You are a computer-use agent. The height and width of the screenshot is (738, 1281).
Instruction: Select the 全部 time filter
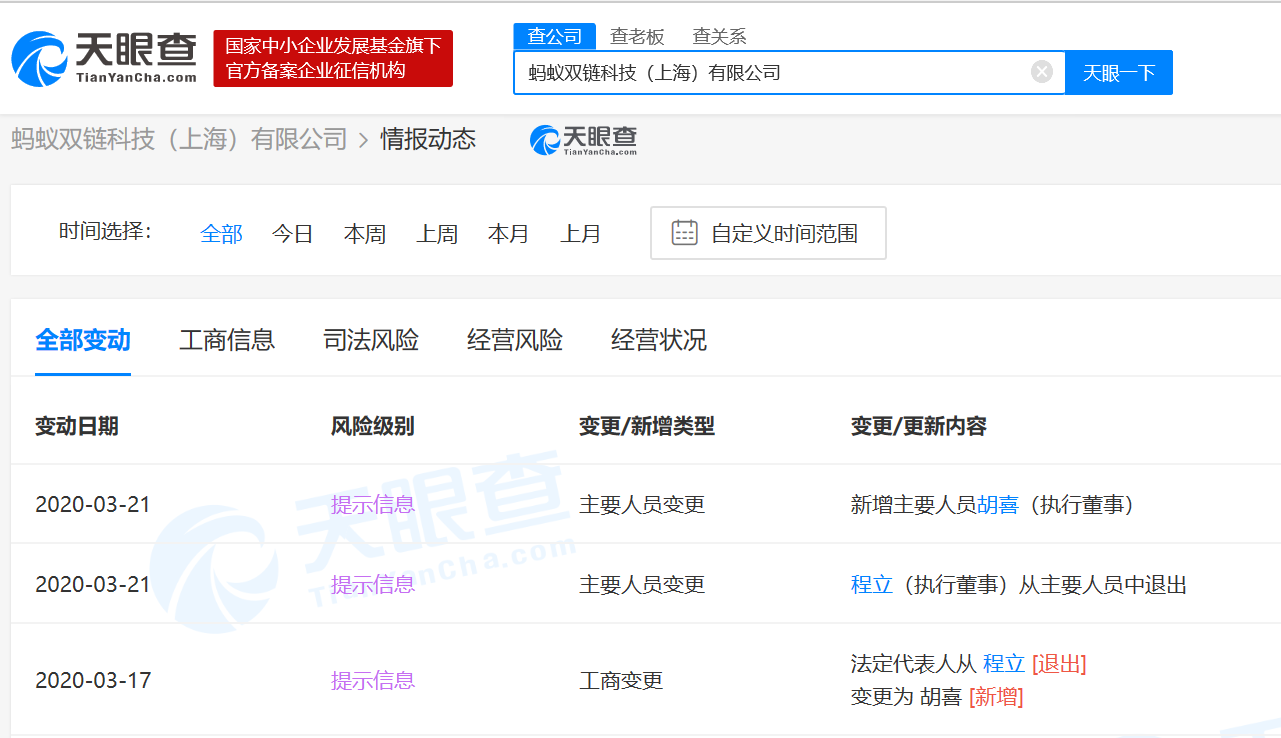(x=221, y=234)
